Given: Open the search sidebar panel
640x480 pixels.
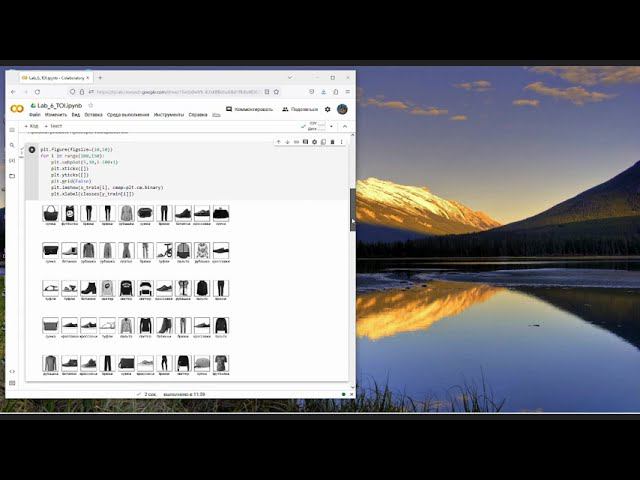Looking at the screenshot, I should pyautogui.click(x=12, y=145).
